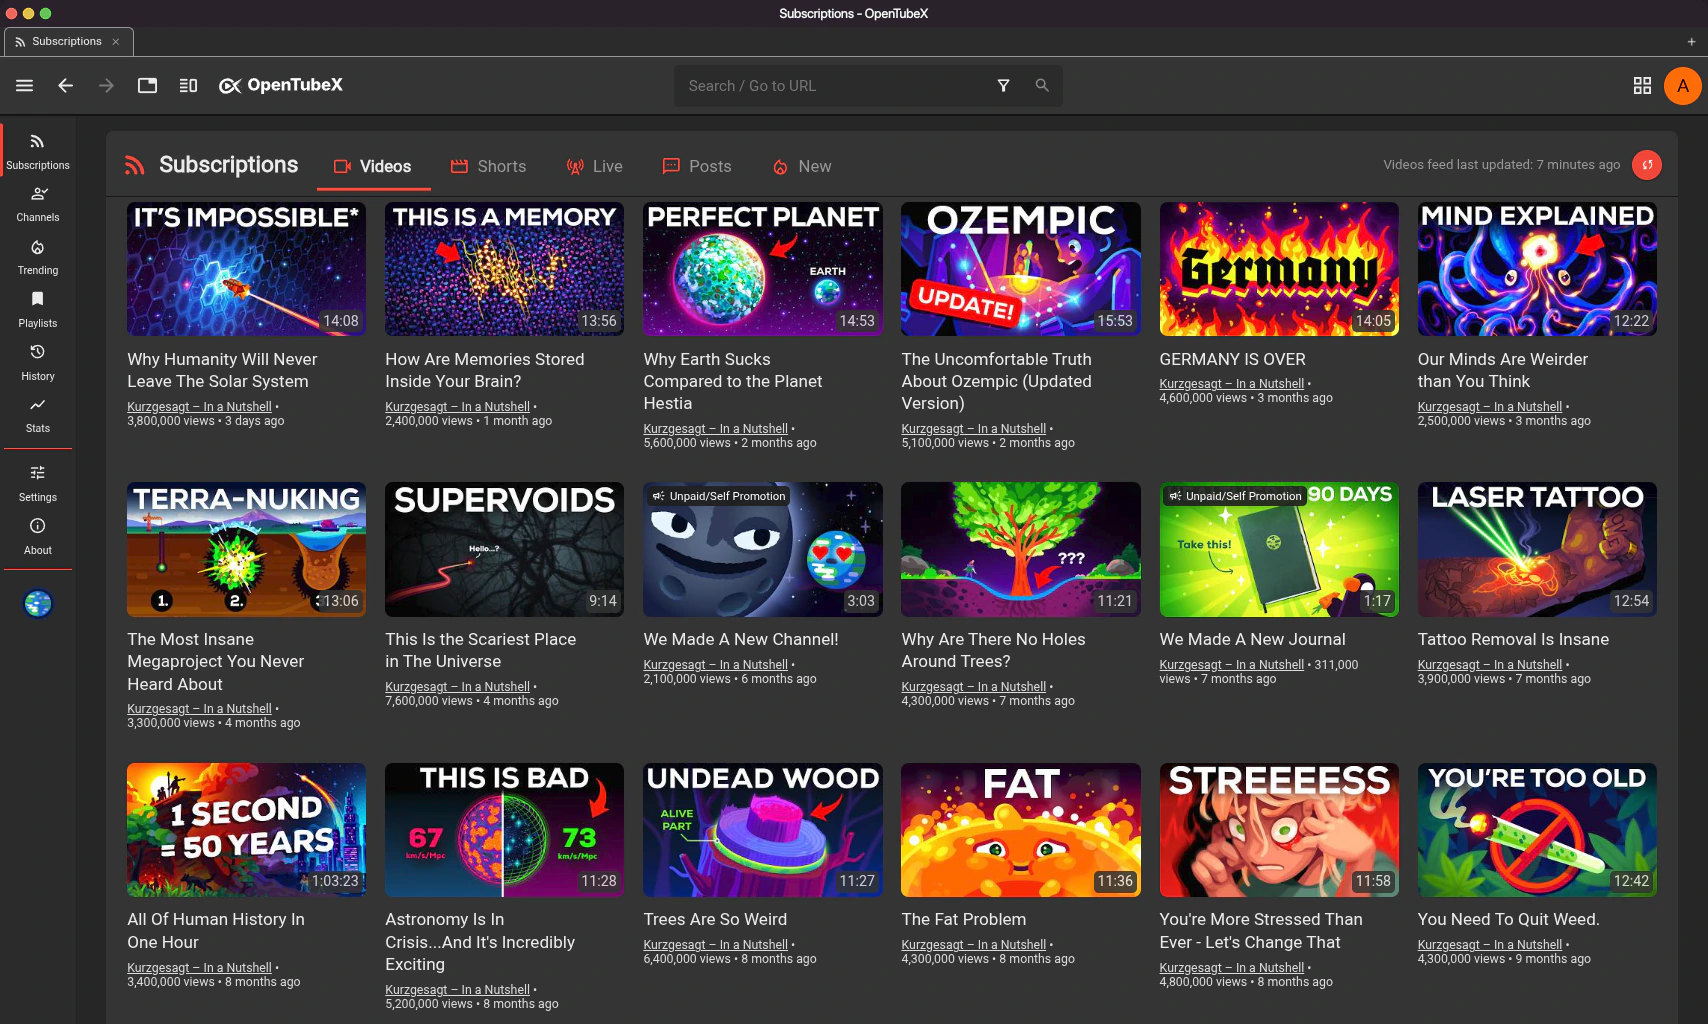Open the 1 SECOND = 50 YEARS thumbnail

(x=246, y=830)
